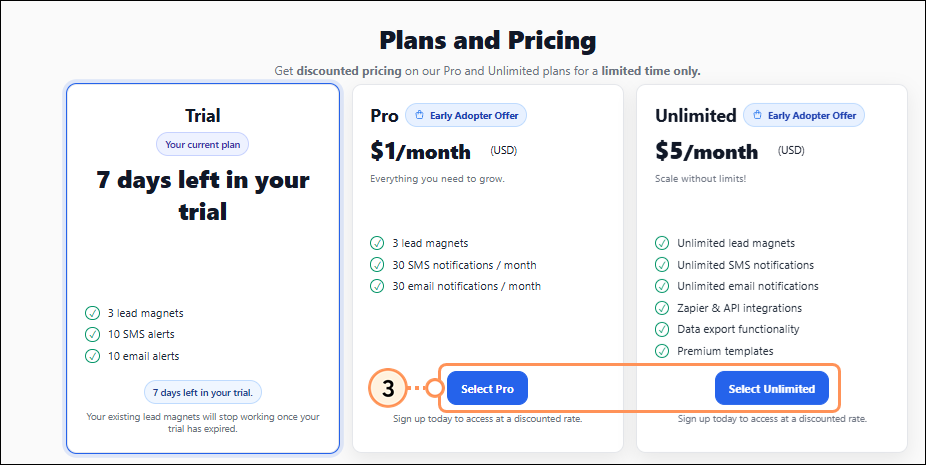Click the Pro plan Early Adopter Offer icon
The image size is (926, 465).
click(421, 115)
